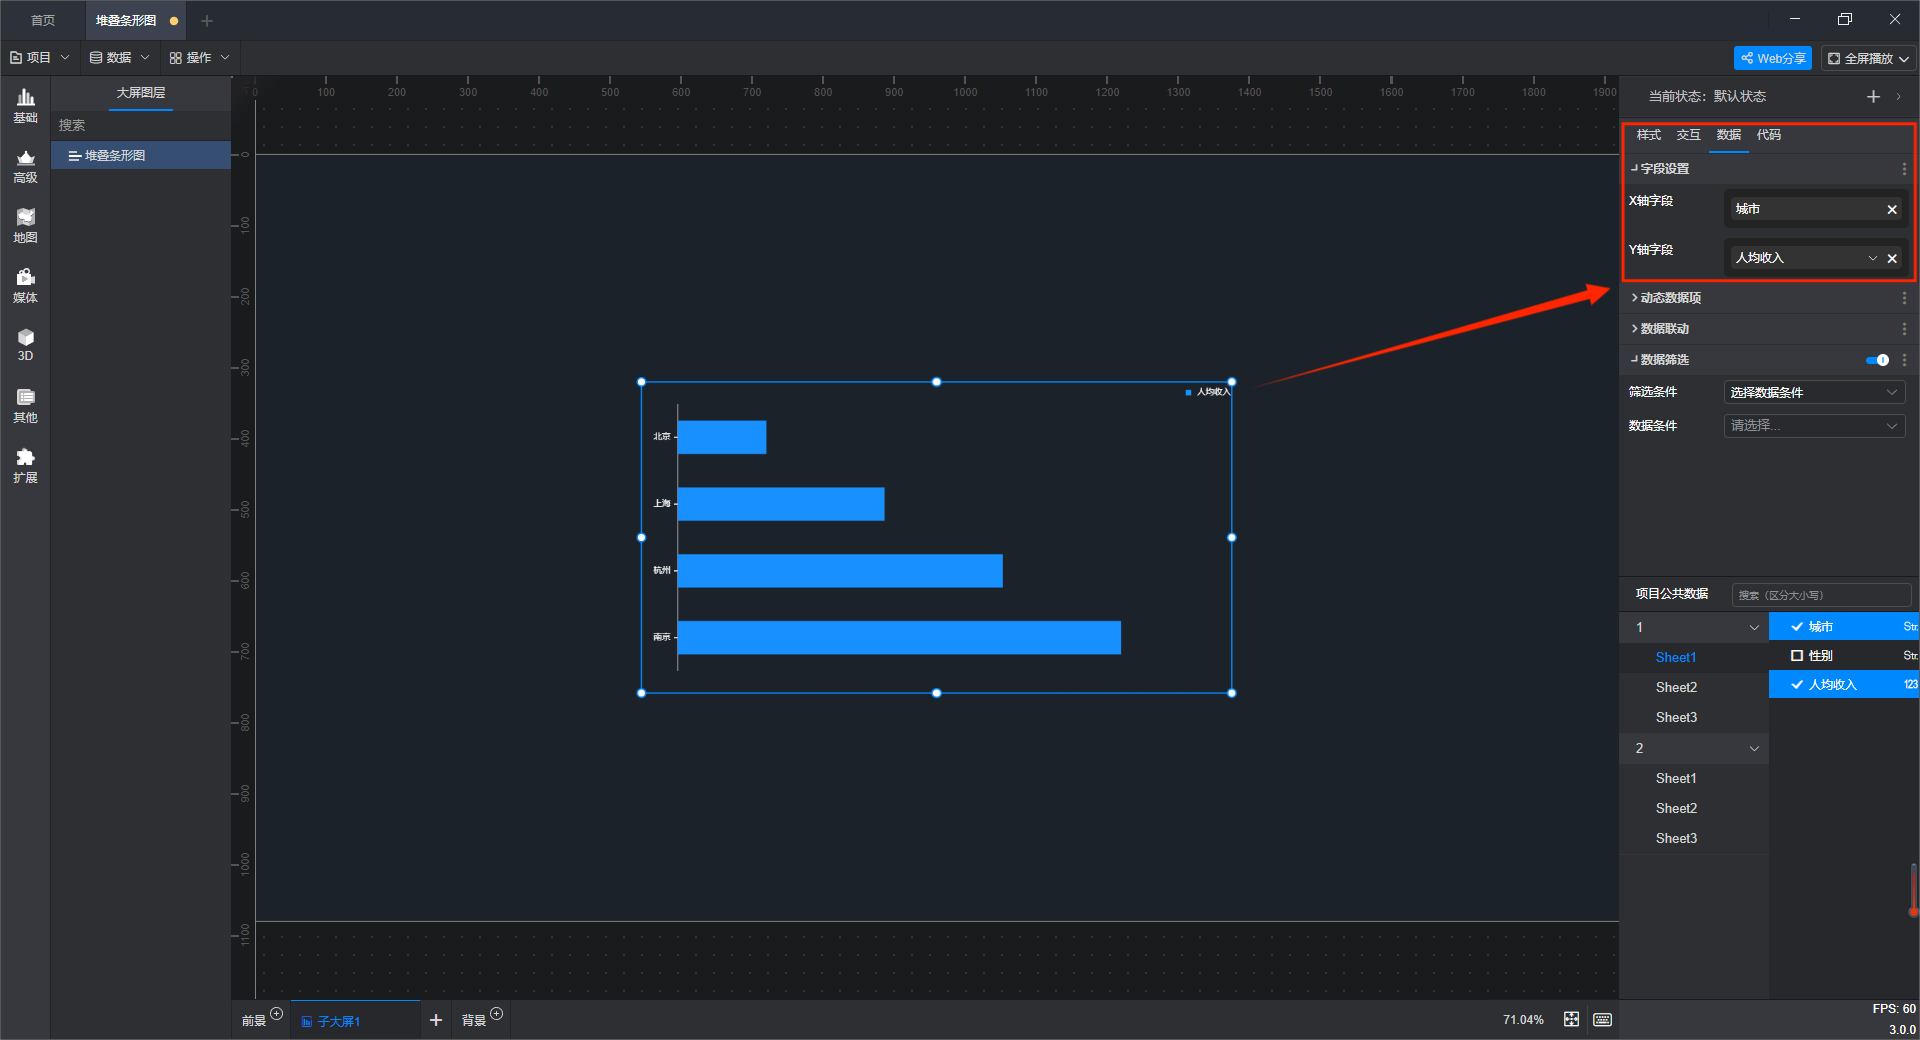Add a new sub-screen with plus
The height and width of the screenshot is (1040, 1920).
coord(436,1020)
